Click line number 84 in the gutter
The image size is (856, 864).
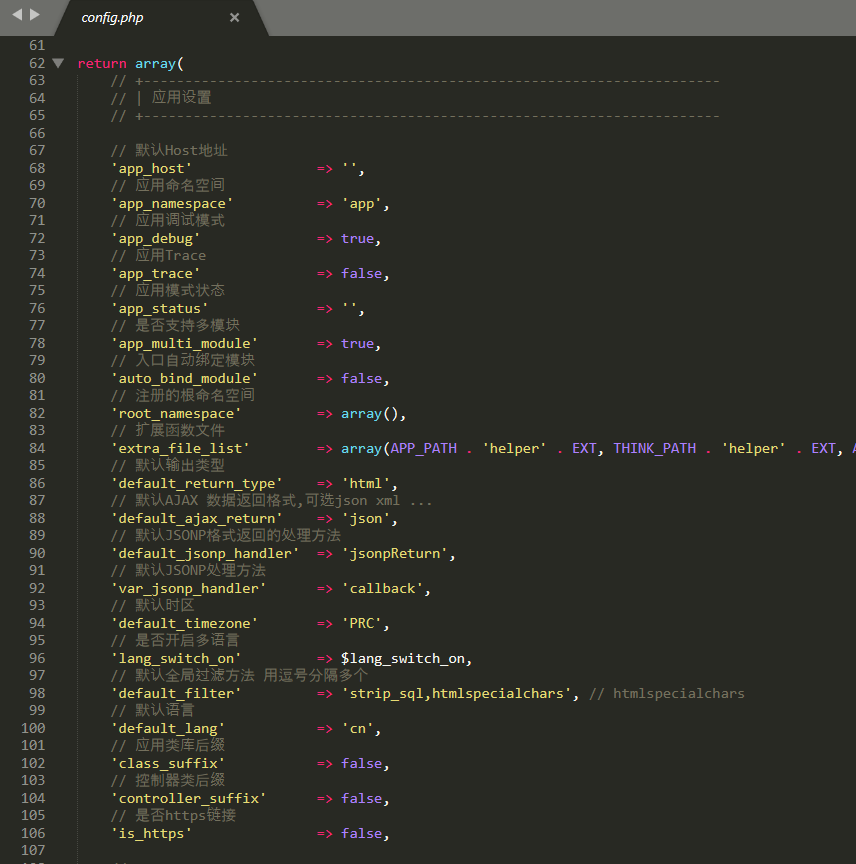(x=37, y=448)
